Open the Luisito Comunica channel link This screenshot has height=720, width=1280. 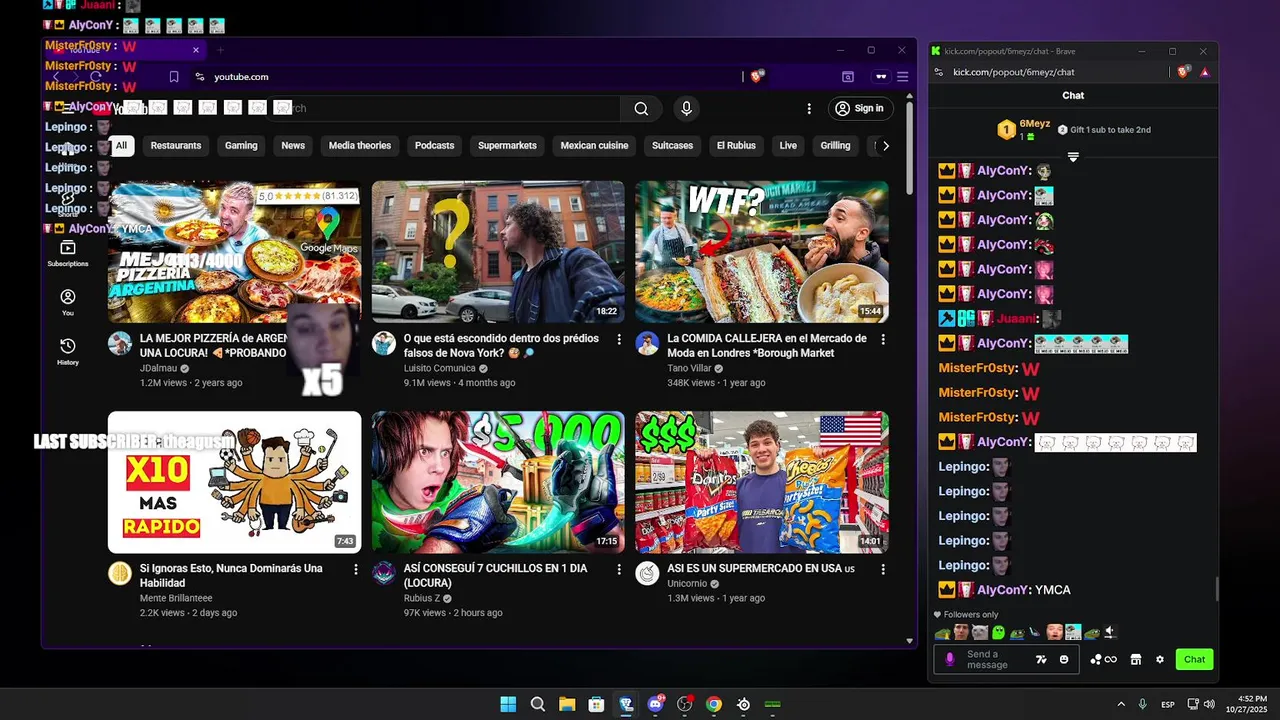[440, 368]
